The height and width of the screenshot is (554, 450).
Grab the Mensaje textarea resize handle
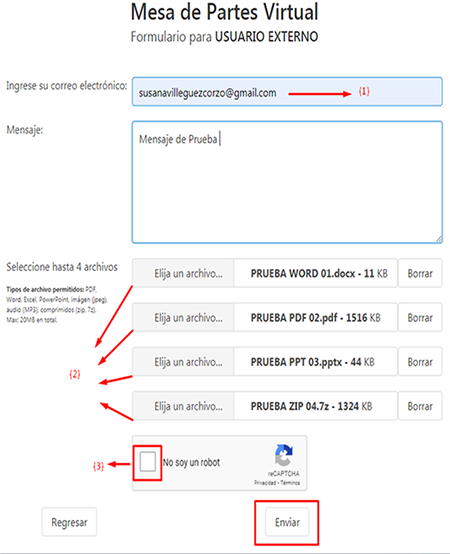tap(438, 239)
